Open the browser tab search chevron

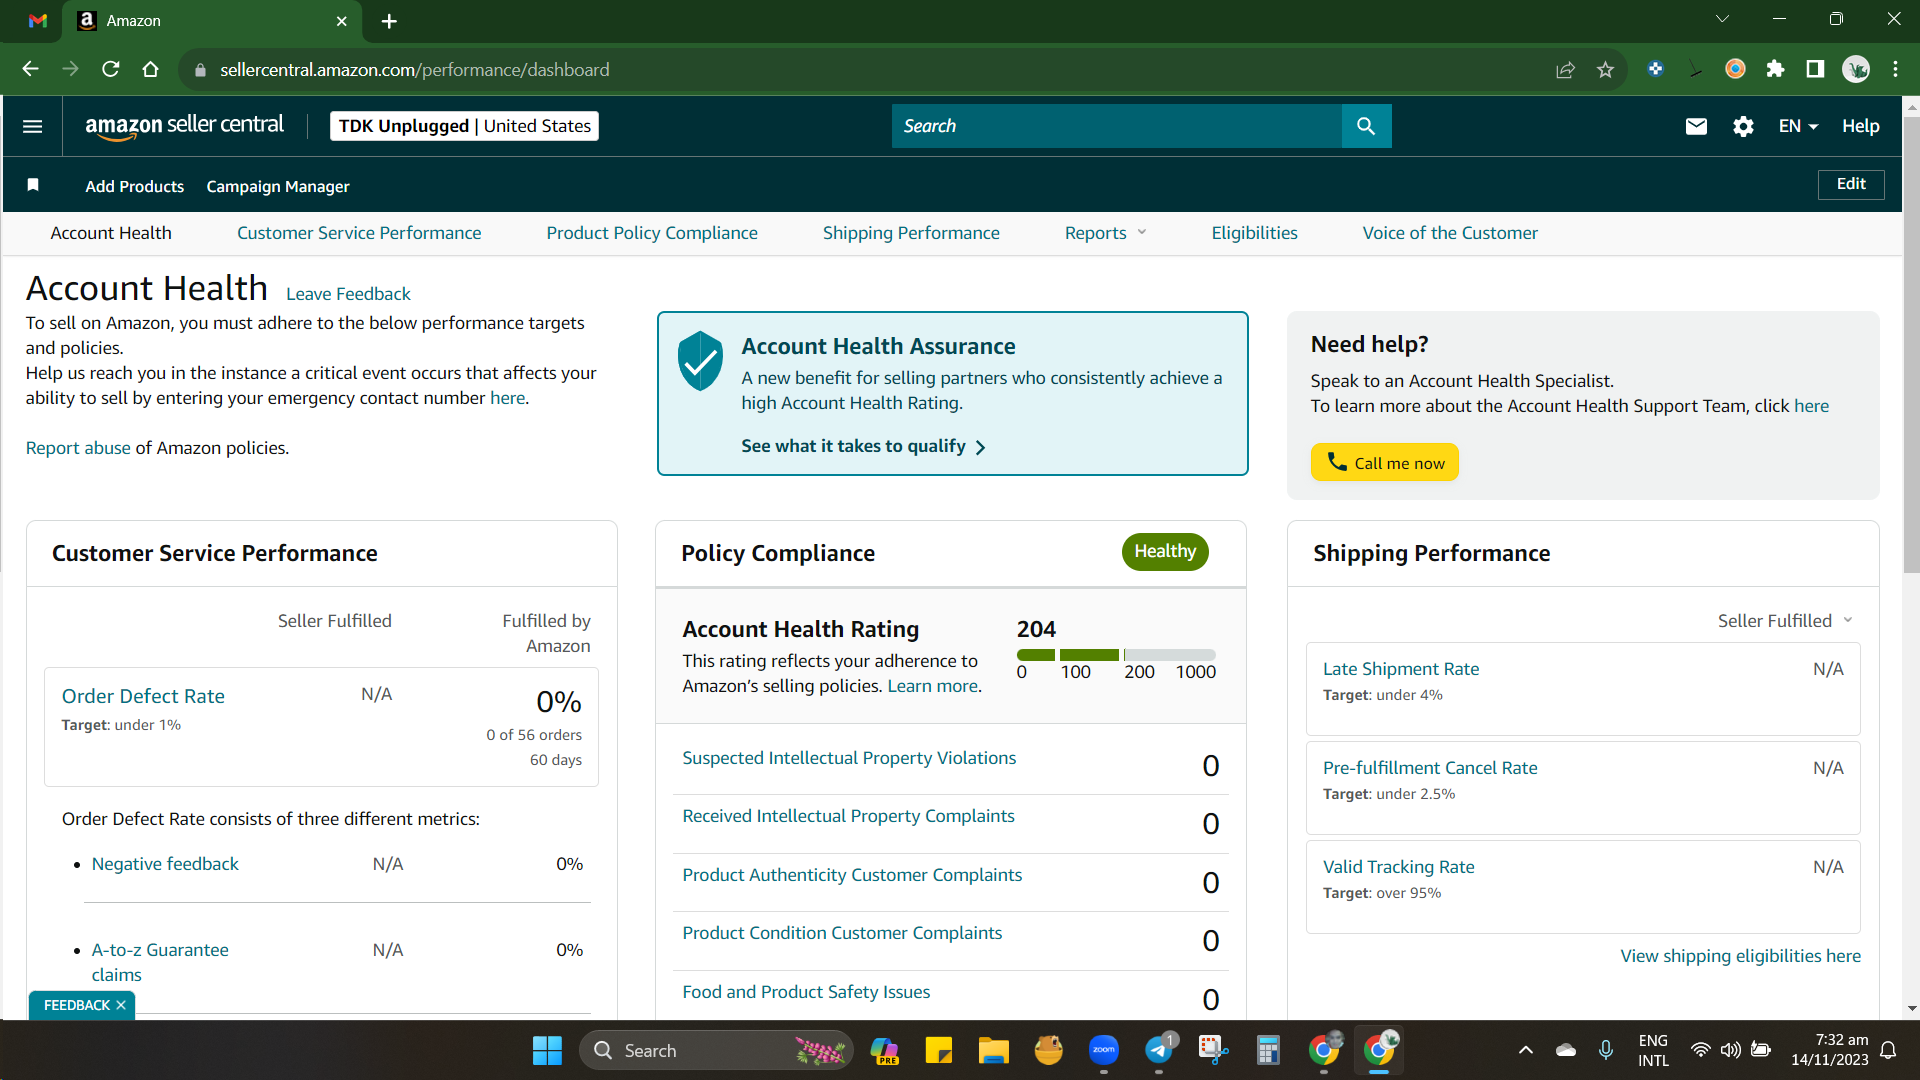[1722, 19]
